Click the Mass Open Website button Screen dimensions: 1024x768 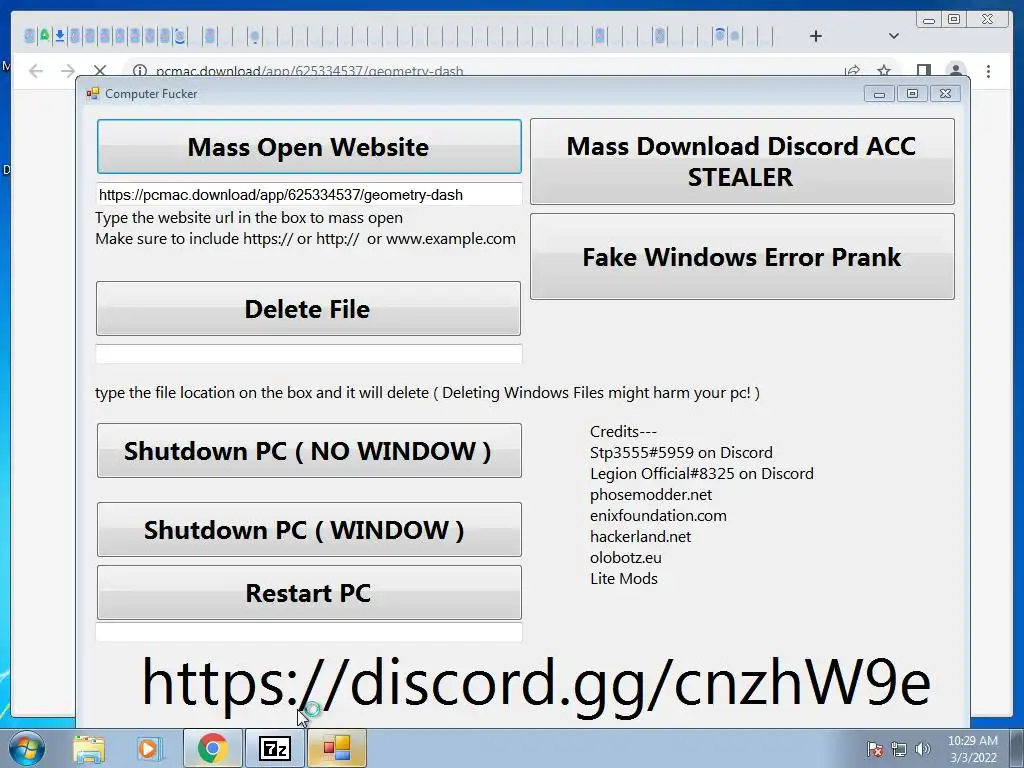pos(309,146)
